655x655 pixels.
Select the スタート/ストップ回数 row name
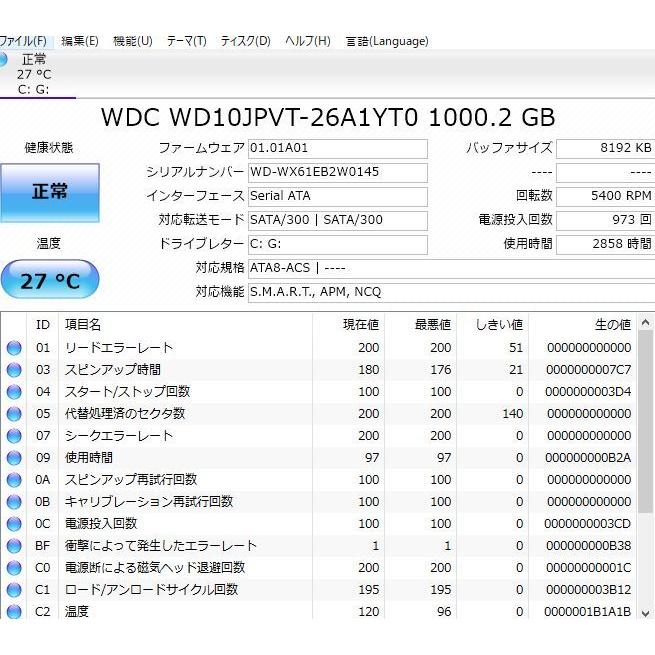tap(127, 392)
